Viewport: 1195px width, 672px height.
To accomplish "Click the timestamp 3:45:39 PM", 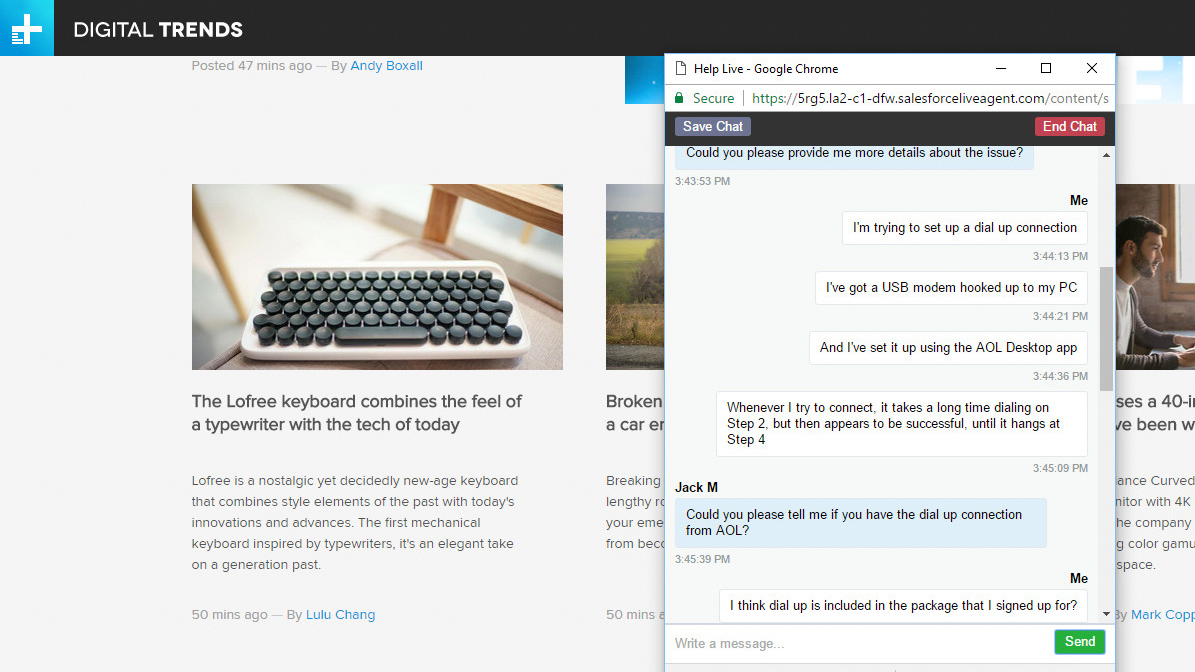I will click(x=702, y=559).
